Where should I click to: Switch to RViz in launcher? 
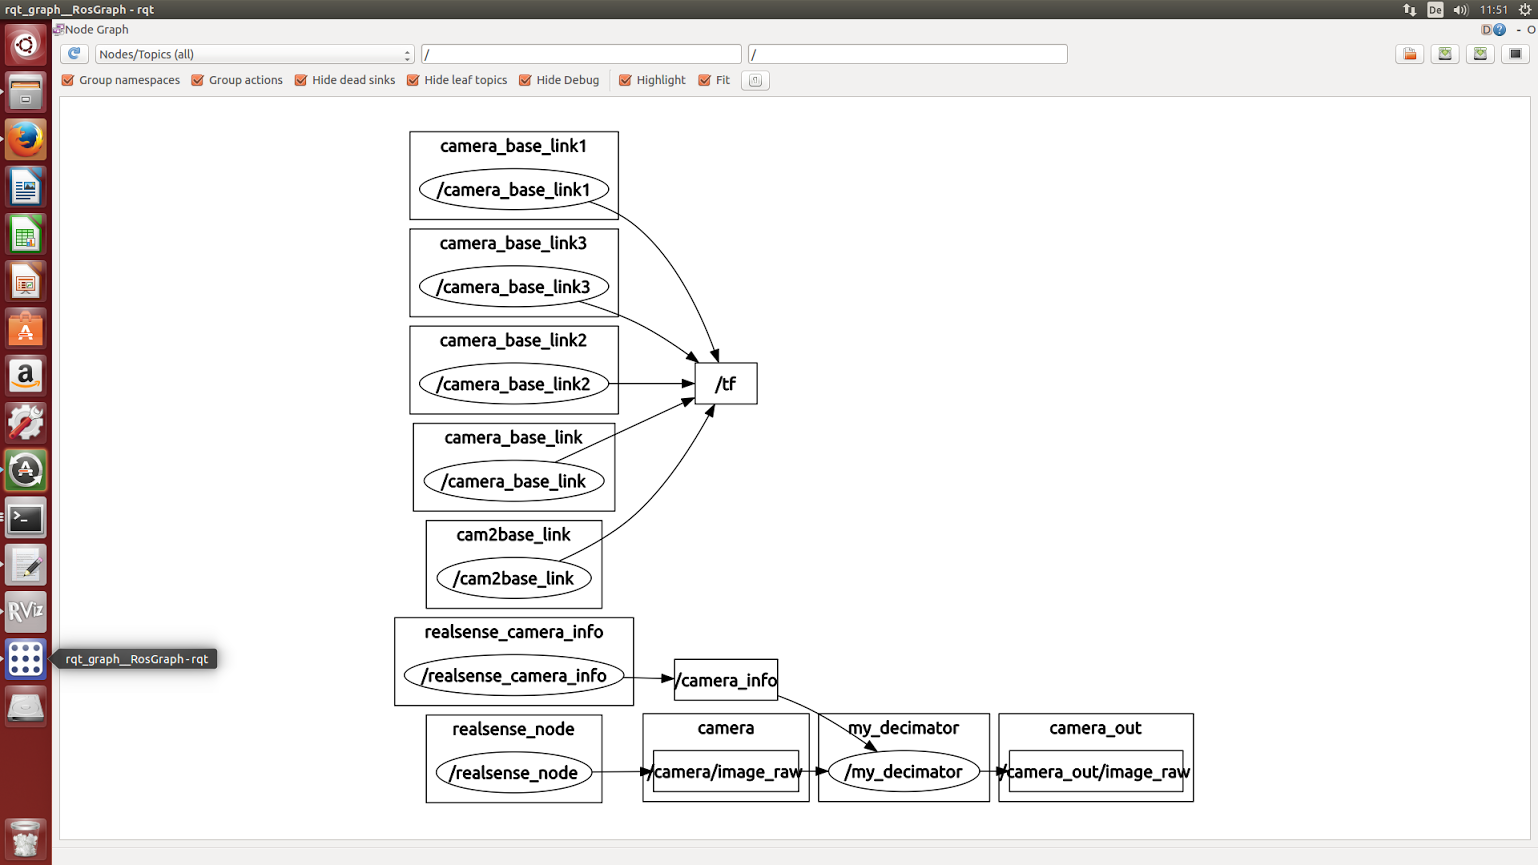click(26, 612)
